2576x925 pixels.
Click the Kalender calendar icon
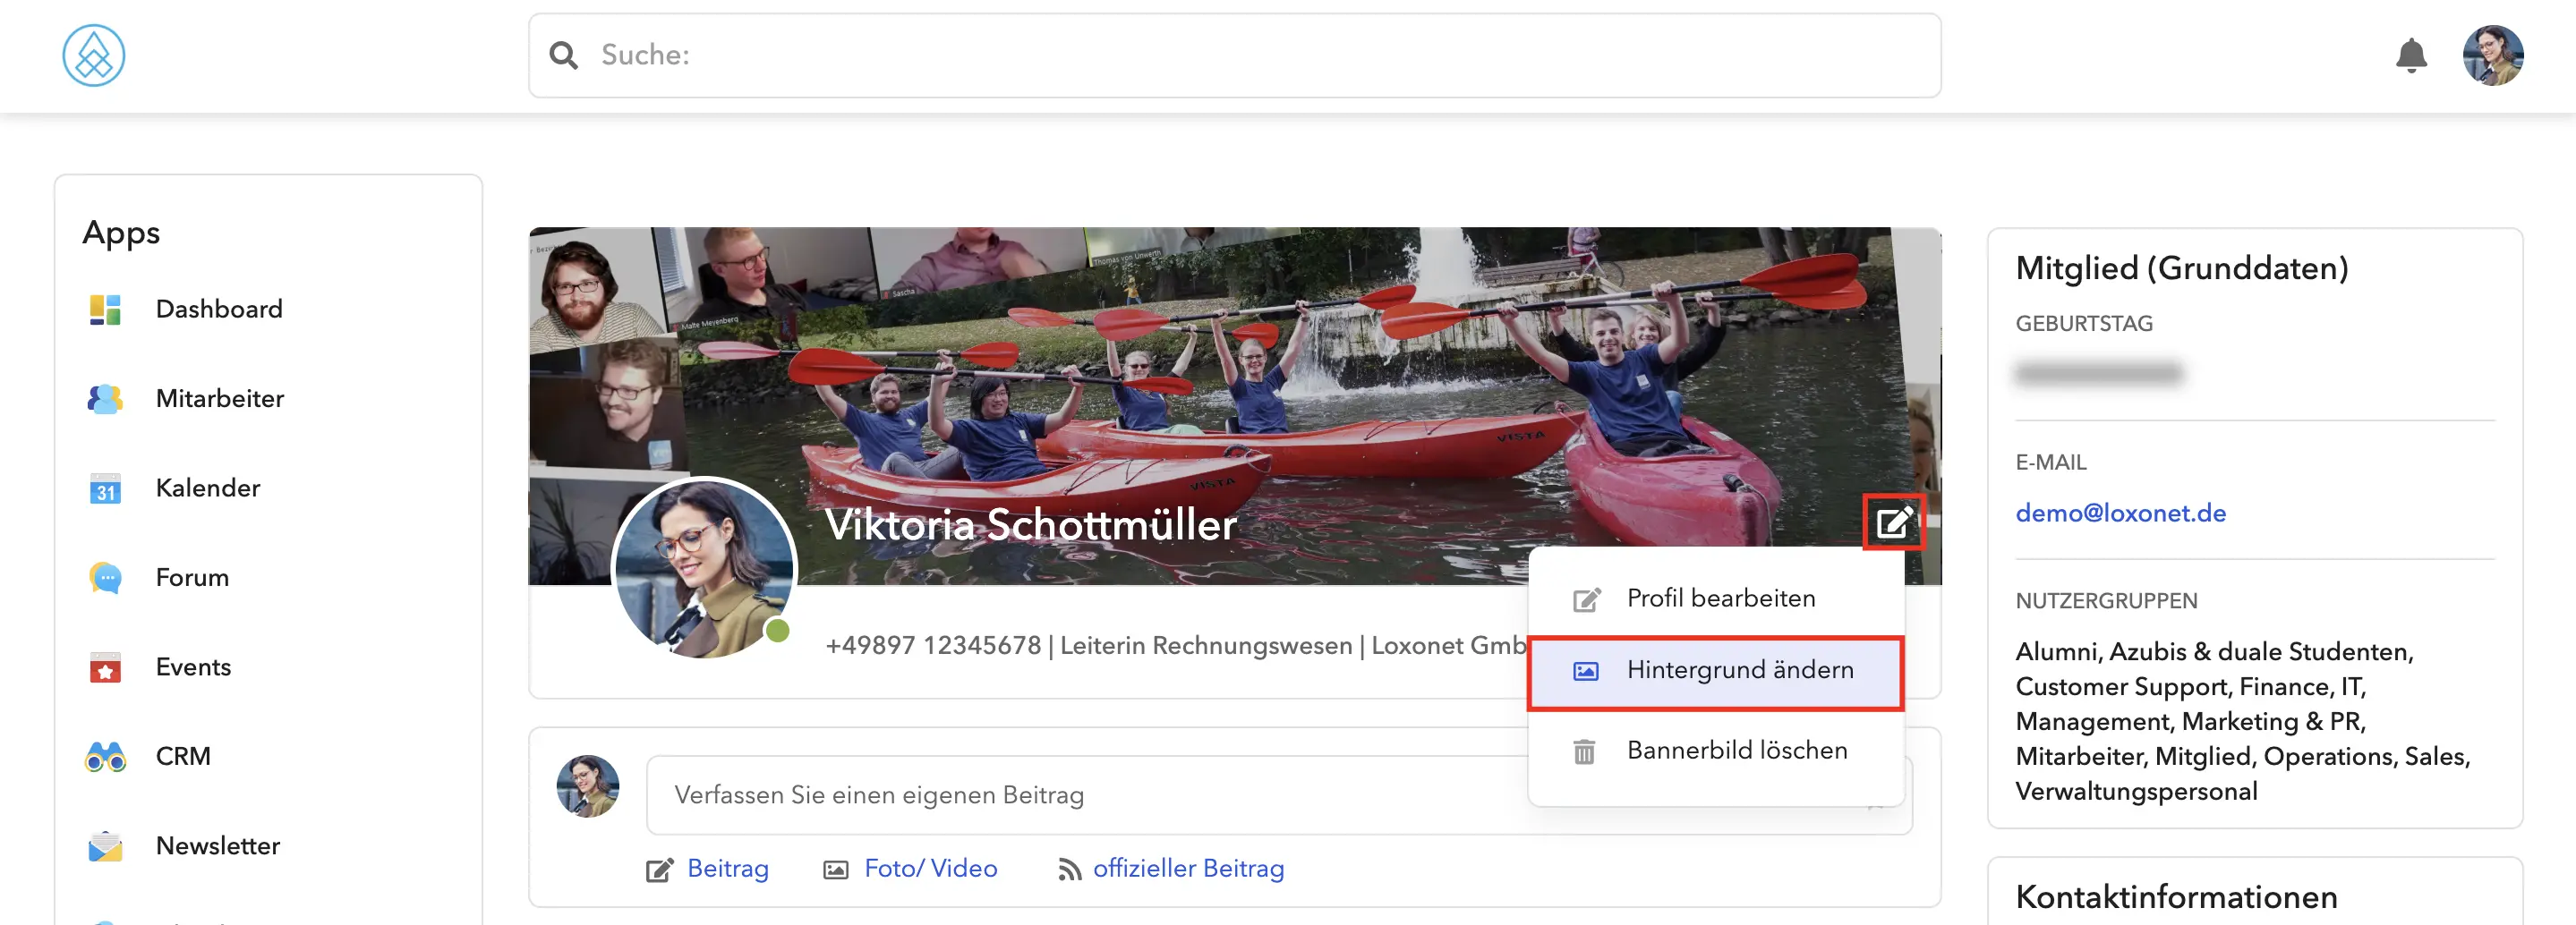click(105, 488)
